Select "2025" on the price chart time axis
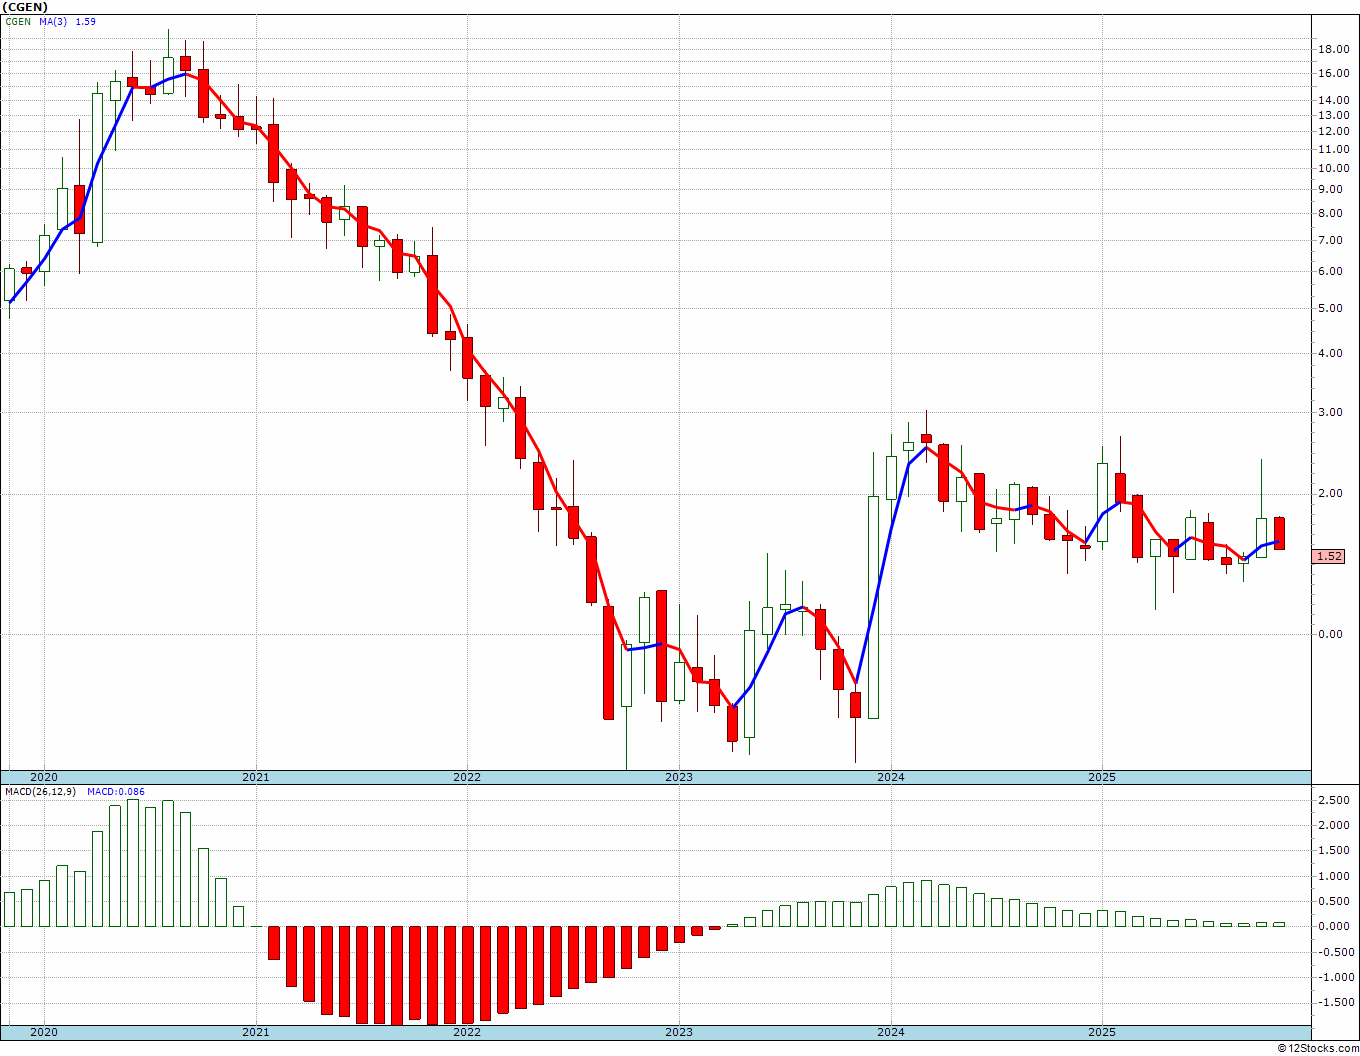 [1102, 777]
